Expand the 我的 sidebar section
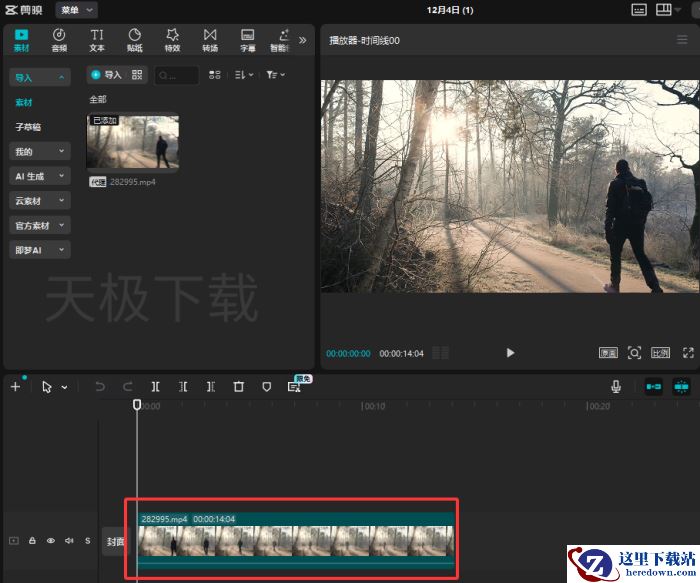700x583 pixels. (39, 151)
